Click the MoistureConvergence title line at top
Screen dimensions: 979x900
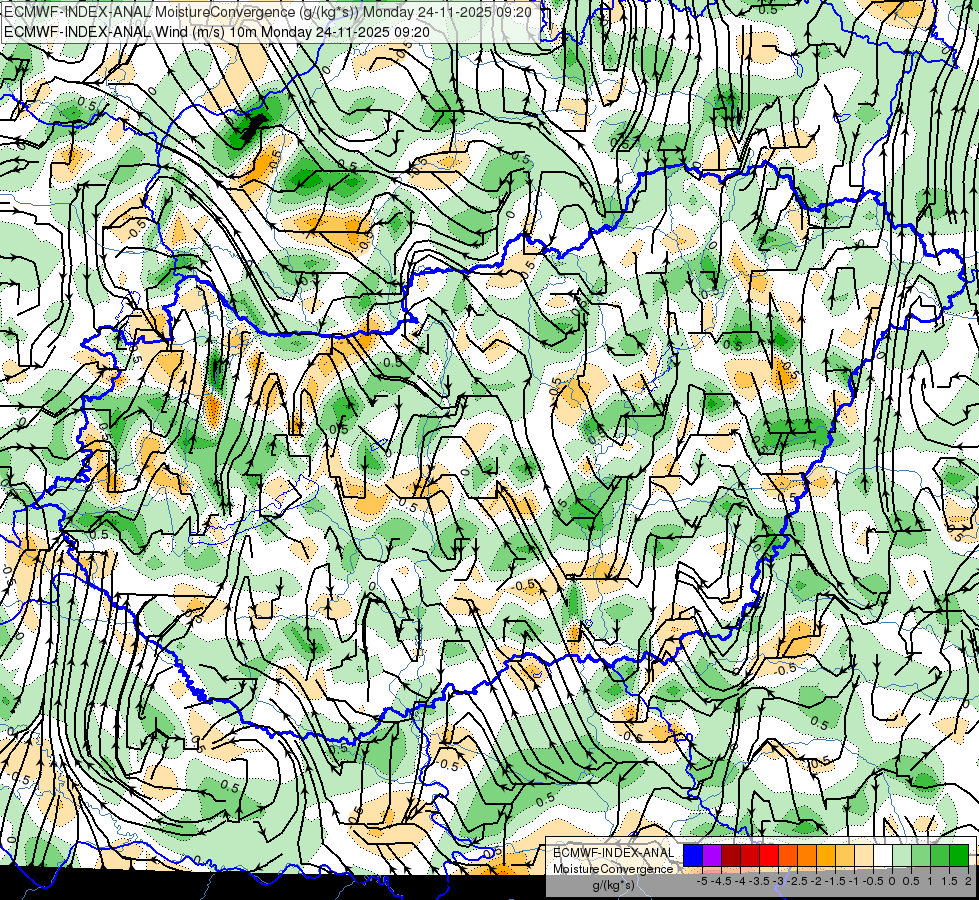point(268,12)
